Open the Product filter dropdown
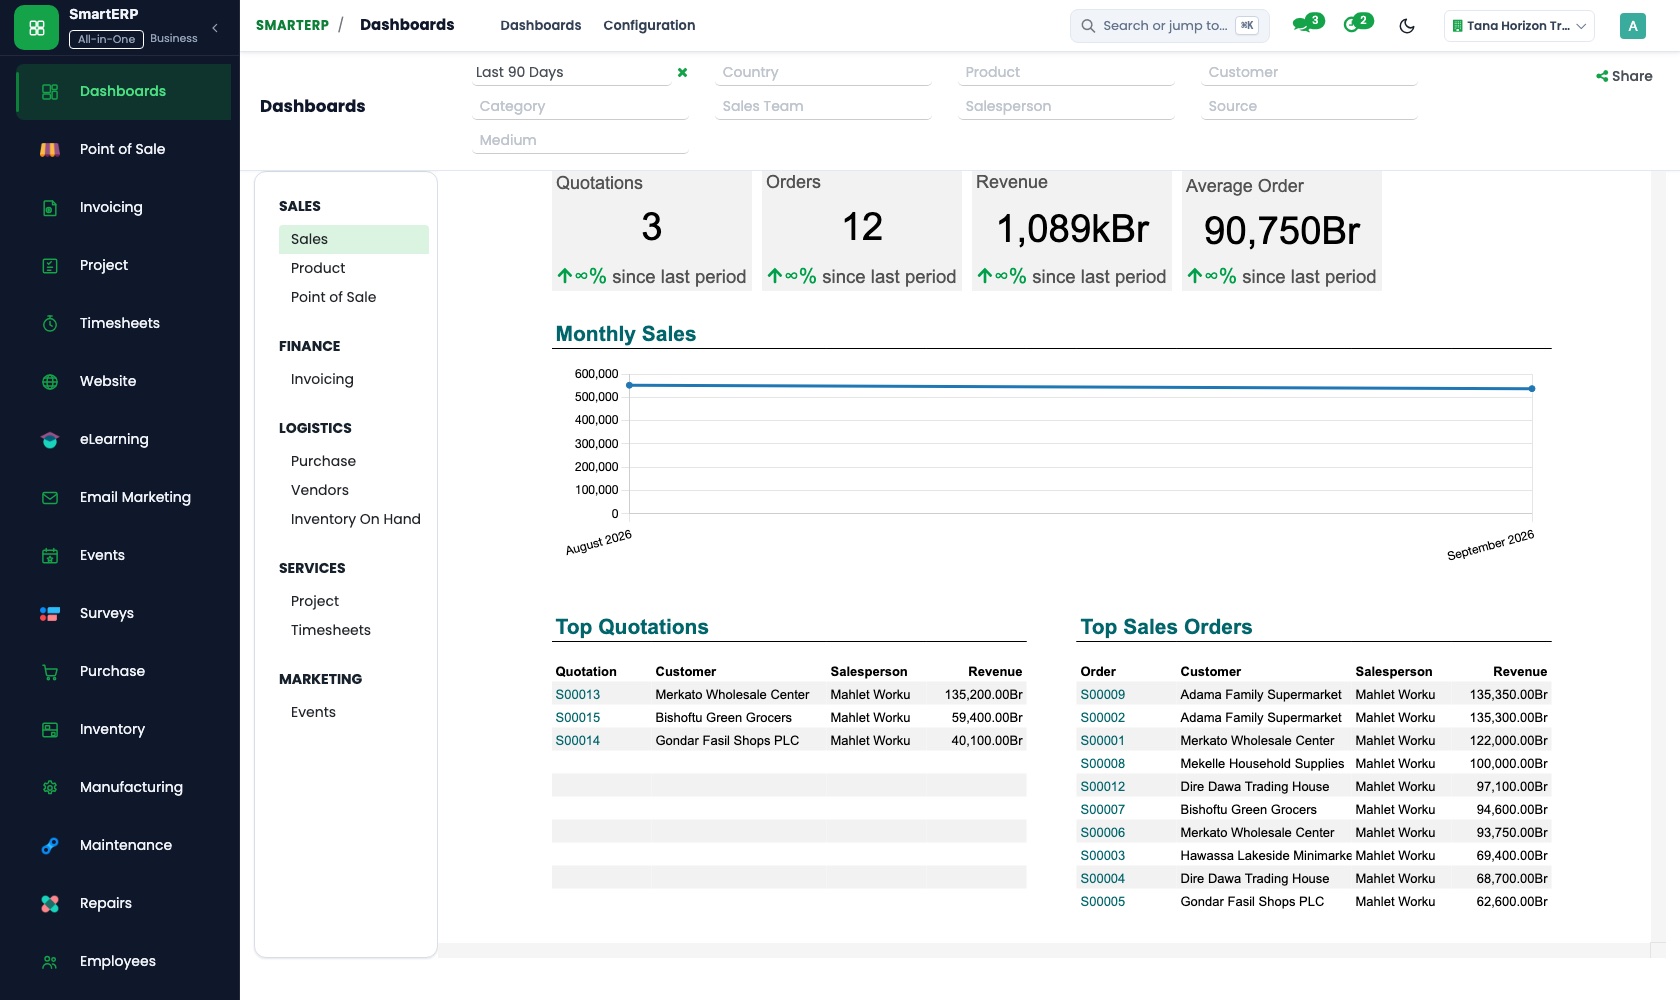 coord(1066,72)
